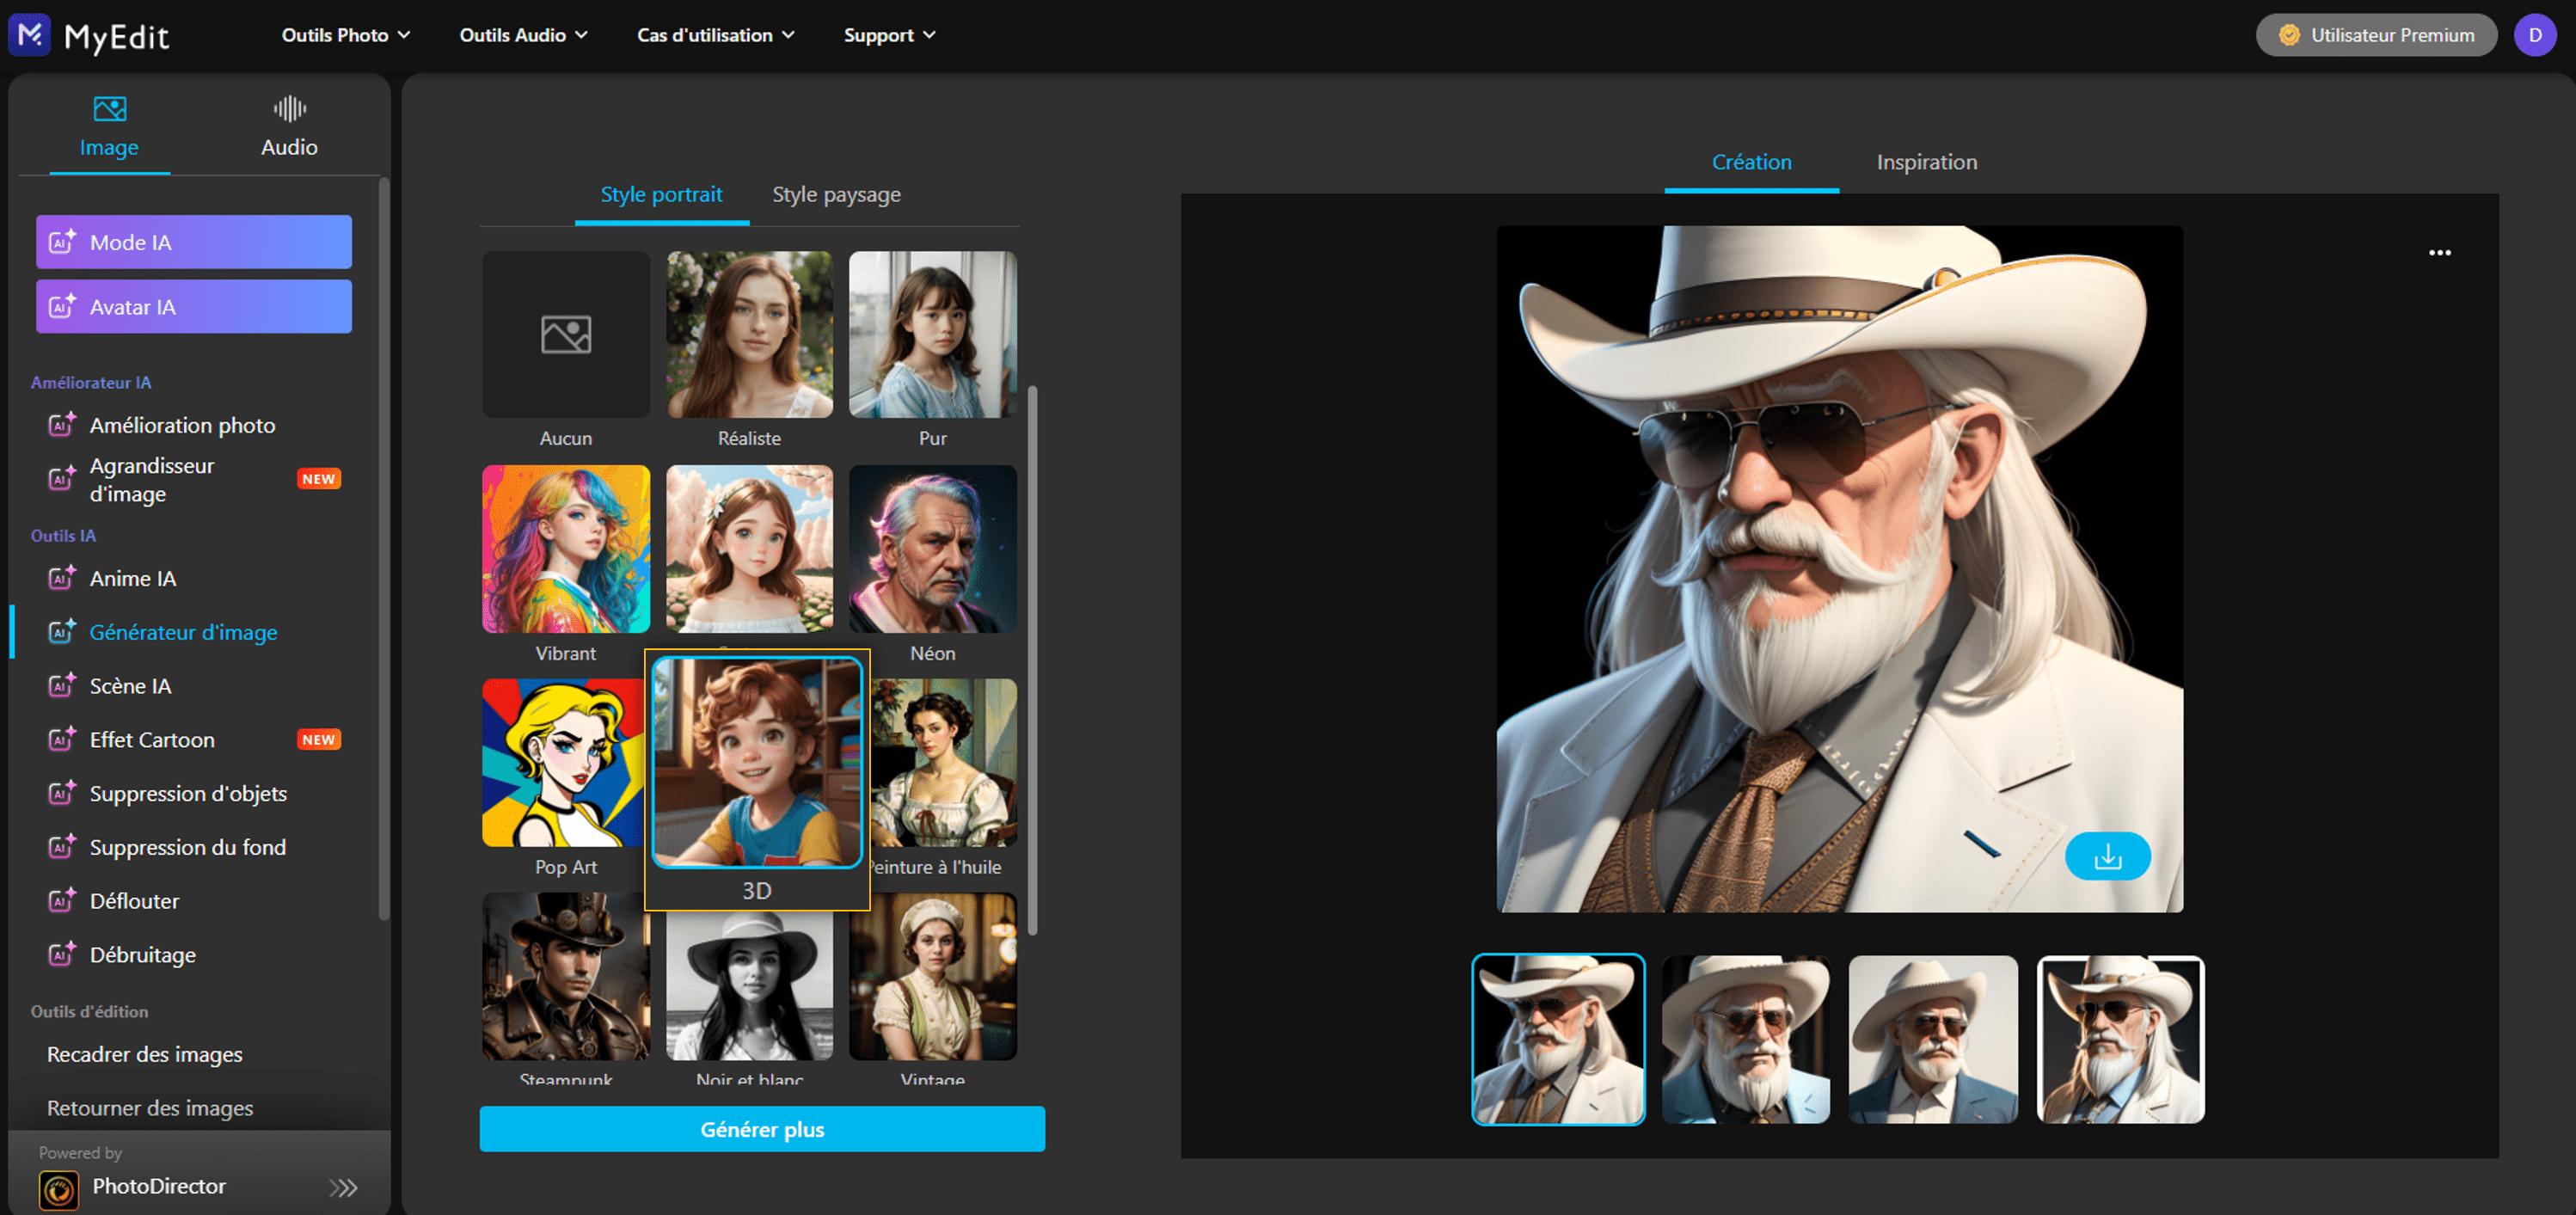Click the Mode IA button
Viewport: 2576px width, 1215px height.
(194, 242)
